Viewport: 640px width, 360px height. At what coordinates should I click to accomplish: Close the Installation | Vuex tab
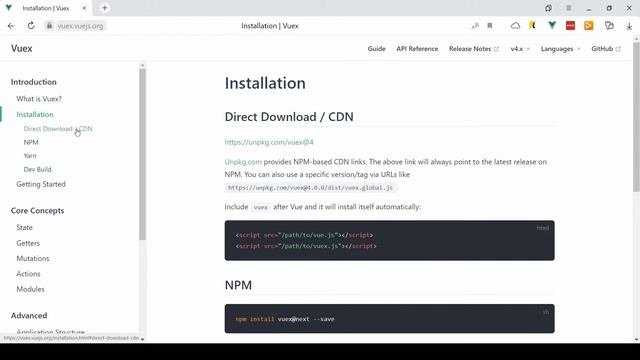tap(84, 8)
